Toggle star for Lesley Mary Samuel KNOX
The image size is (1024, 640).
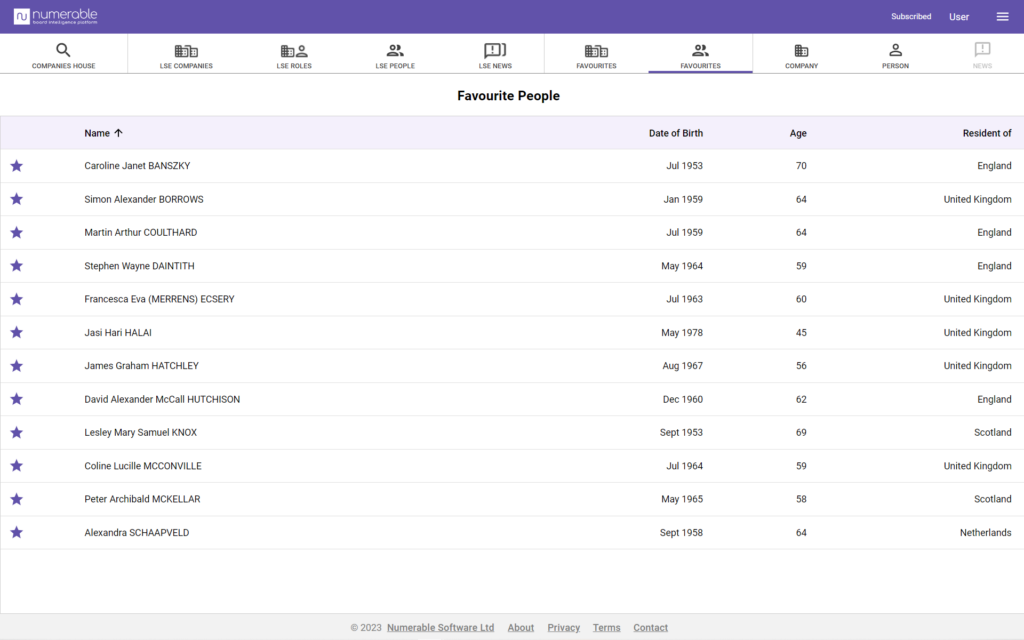pos(17,432)
